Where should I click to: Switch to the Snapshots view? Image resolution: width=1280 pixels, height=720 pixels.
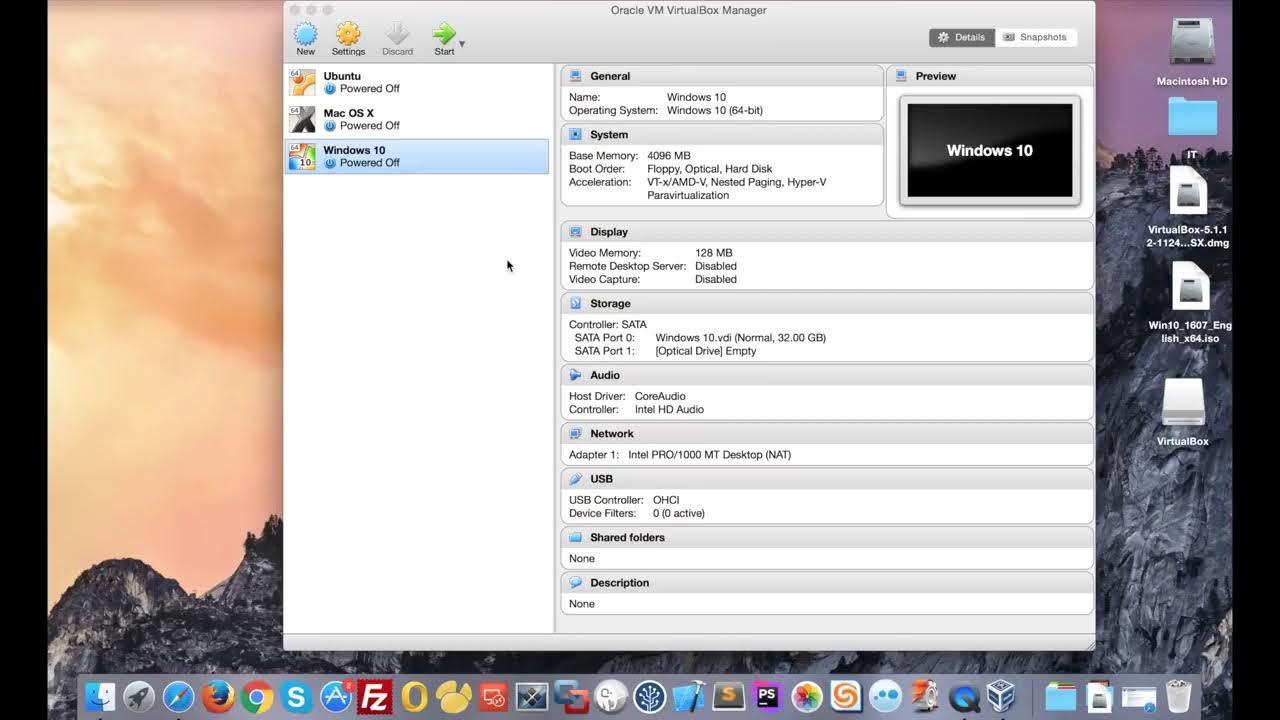tap(1035, 37)
